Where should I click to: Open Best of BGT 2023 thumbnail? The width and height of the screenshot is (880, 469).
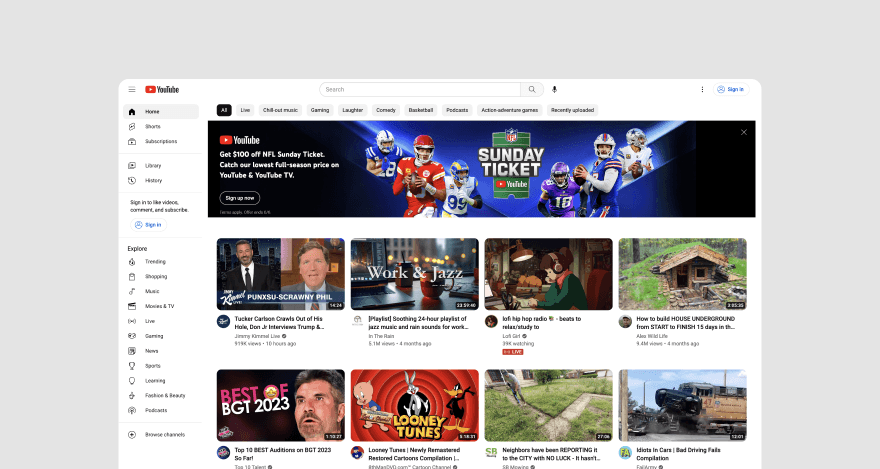tap(281, 406)
